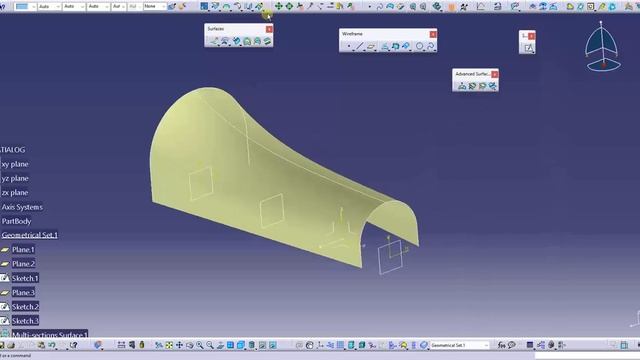
Task: Click the Formula f(x) icon in bottom toolbar
Action: coord(502,345)
